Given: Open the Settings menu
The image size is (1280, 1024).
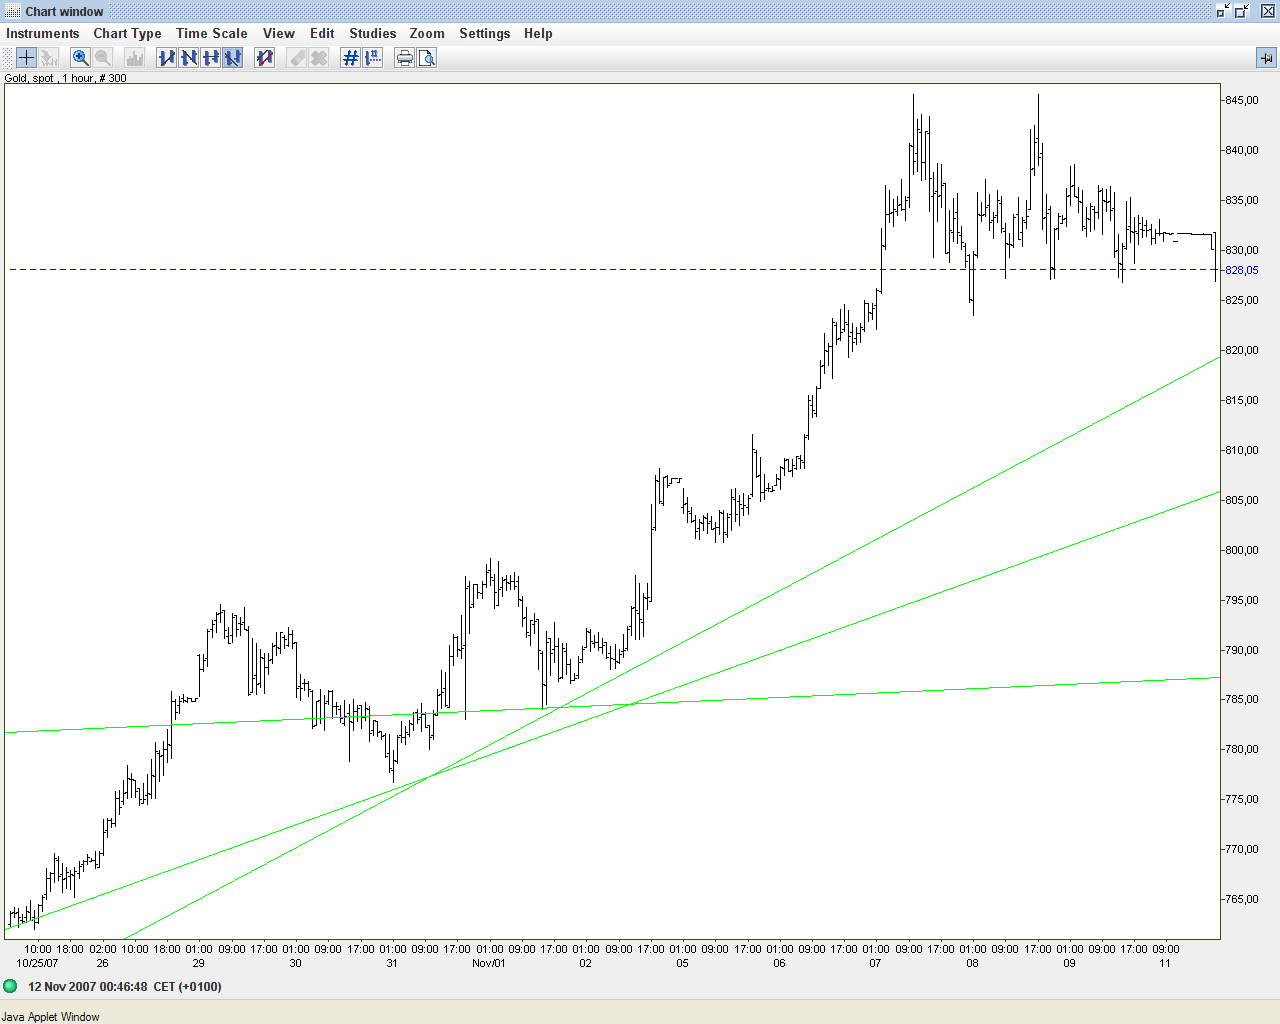Looking at the screenshot, I should 485,33.
